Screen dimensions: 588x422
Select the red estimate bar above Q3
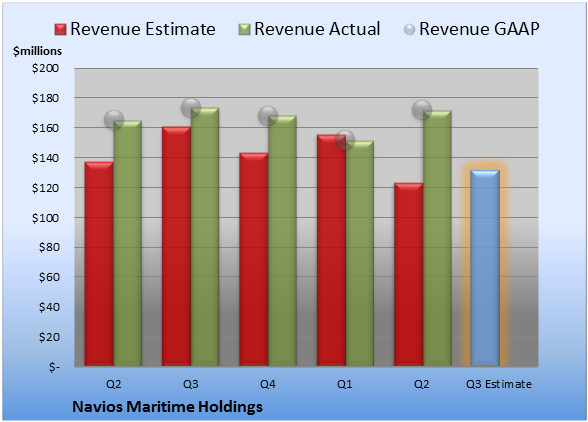pyautogui.click(x=176, y=246)
